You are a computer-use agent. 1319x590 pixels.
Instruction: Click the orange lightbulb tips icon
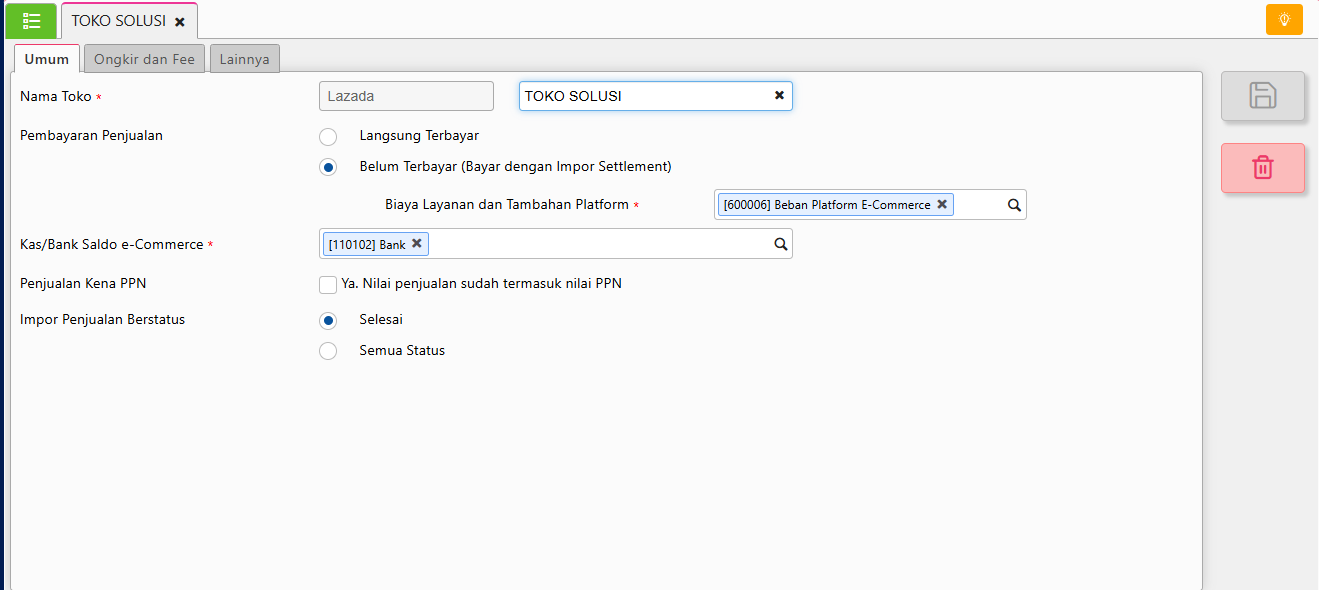pyautogui.click(x=1284, y=20)
